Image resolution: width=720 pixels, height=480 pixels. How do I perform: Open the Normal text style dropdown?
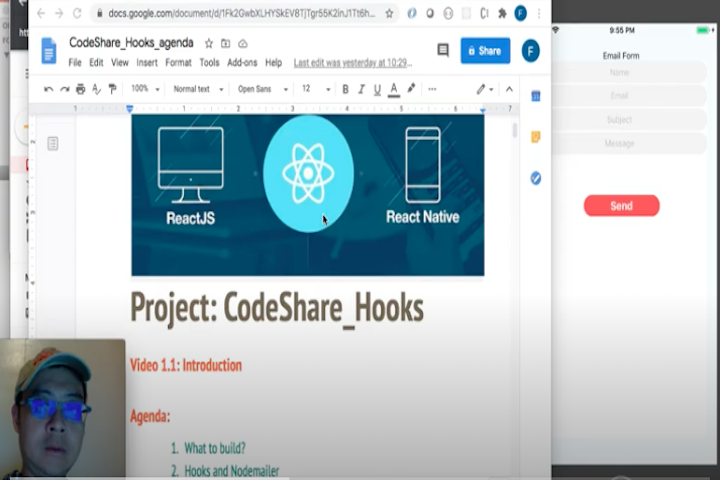[x=198, y=89]
